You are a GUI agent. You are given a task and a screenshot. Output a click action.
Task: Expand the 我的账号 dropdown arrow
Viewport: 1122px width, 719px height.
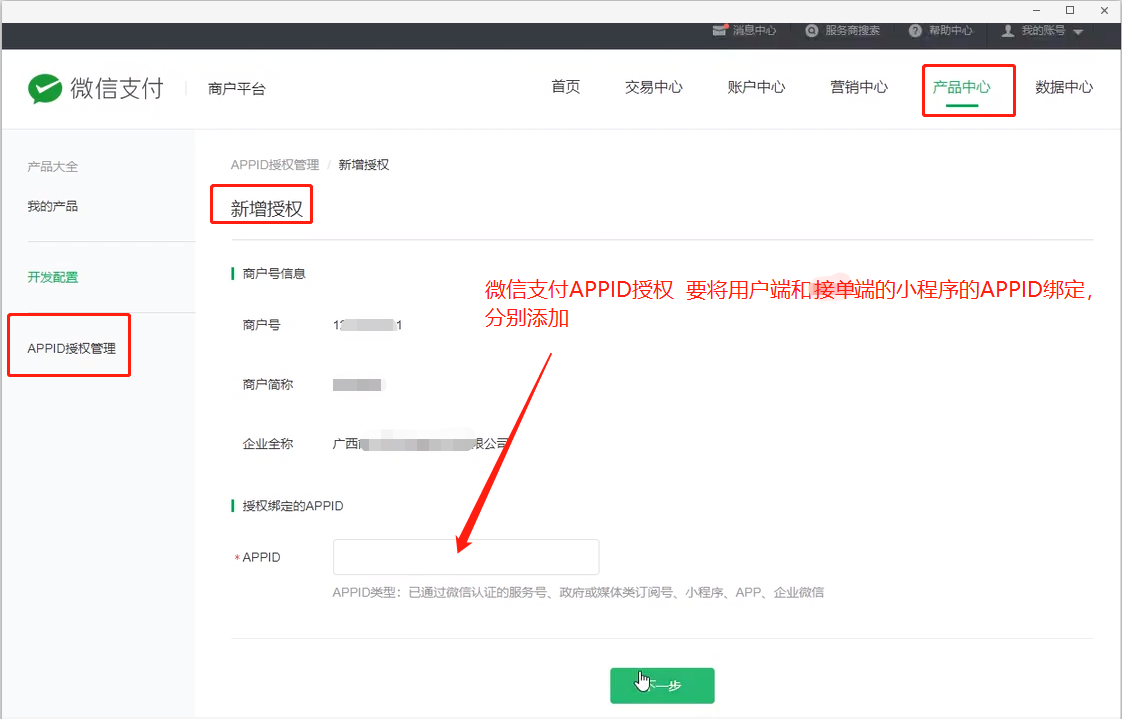tap(1078, 31)
